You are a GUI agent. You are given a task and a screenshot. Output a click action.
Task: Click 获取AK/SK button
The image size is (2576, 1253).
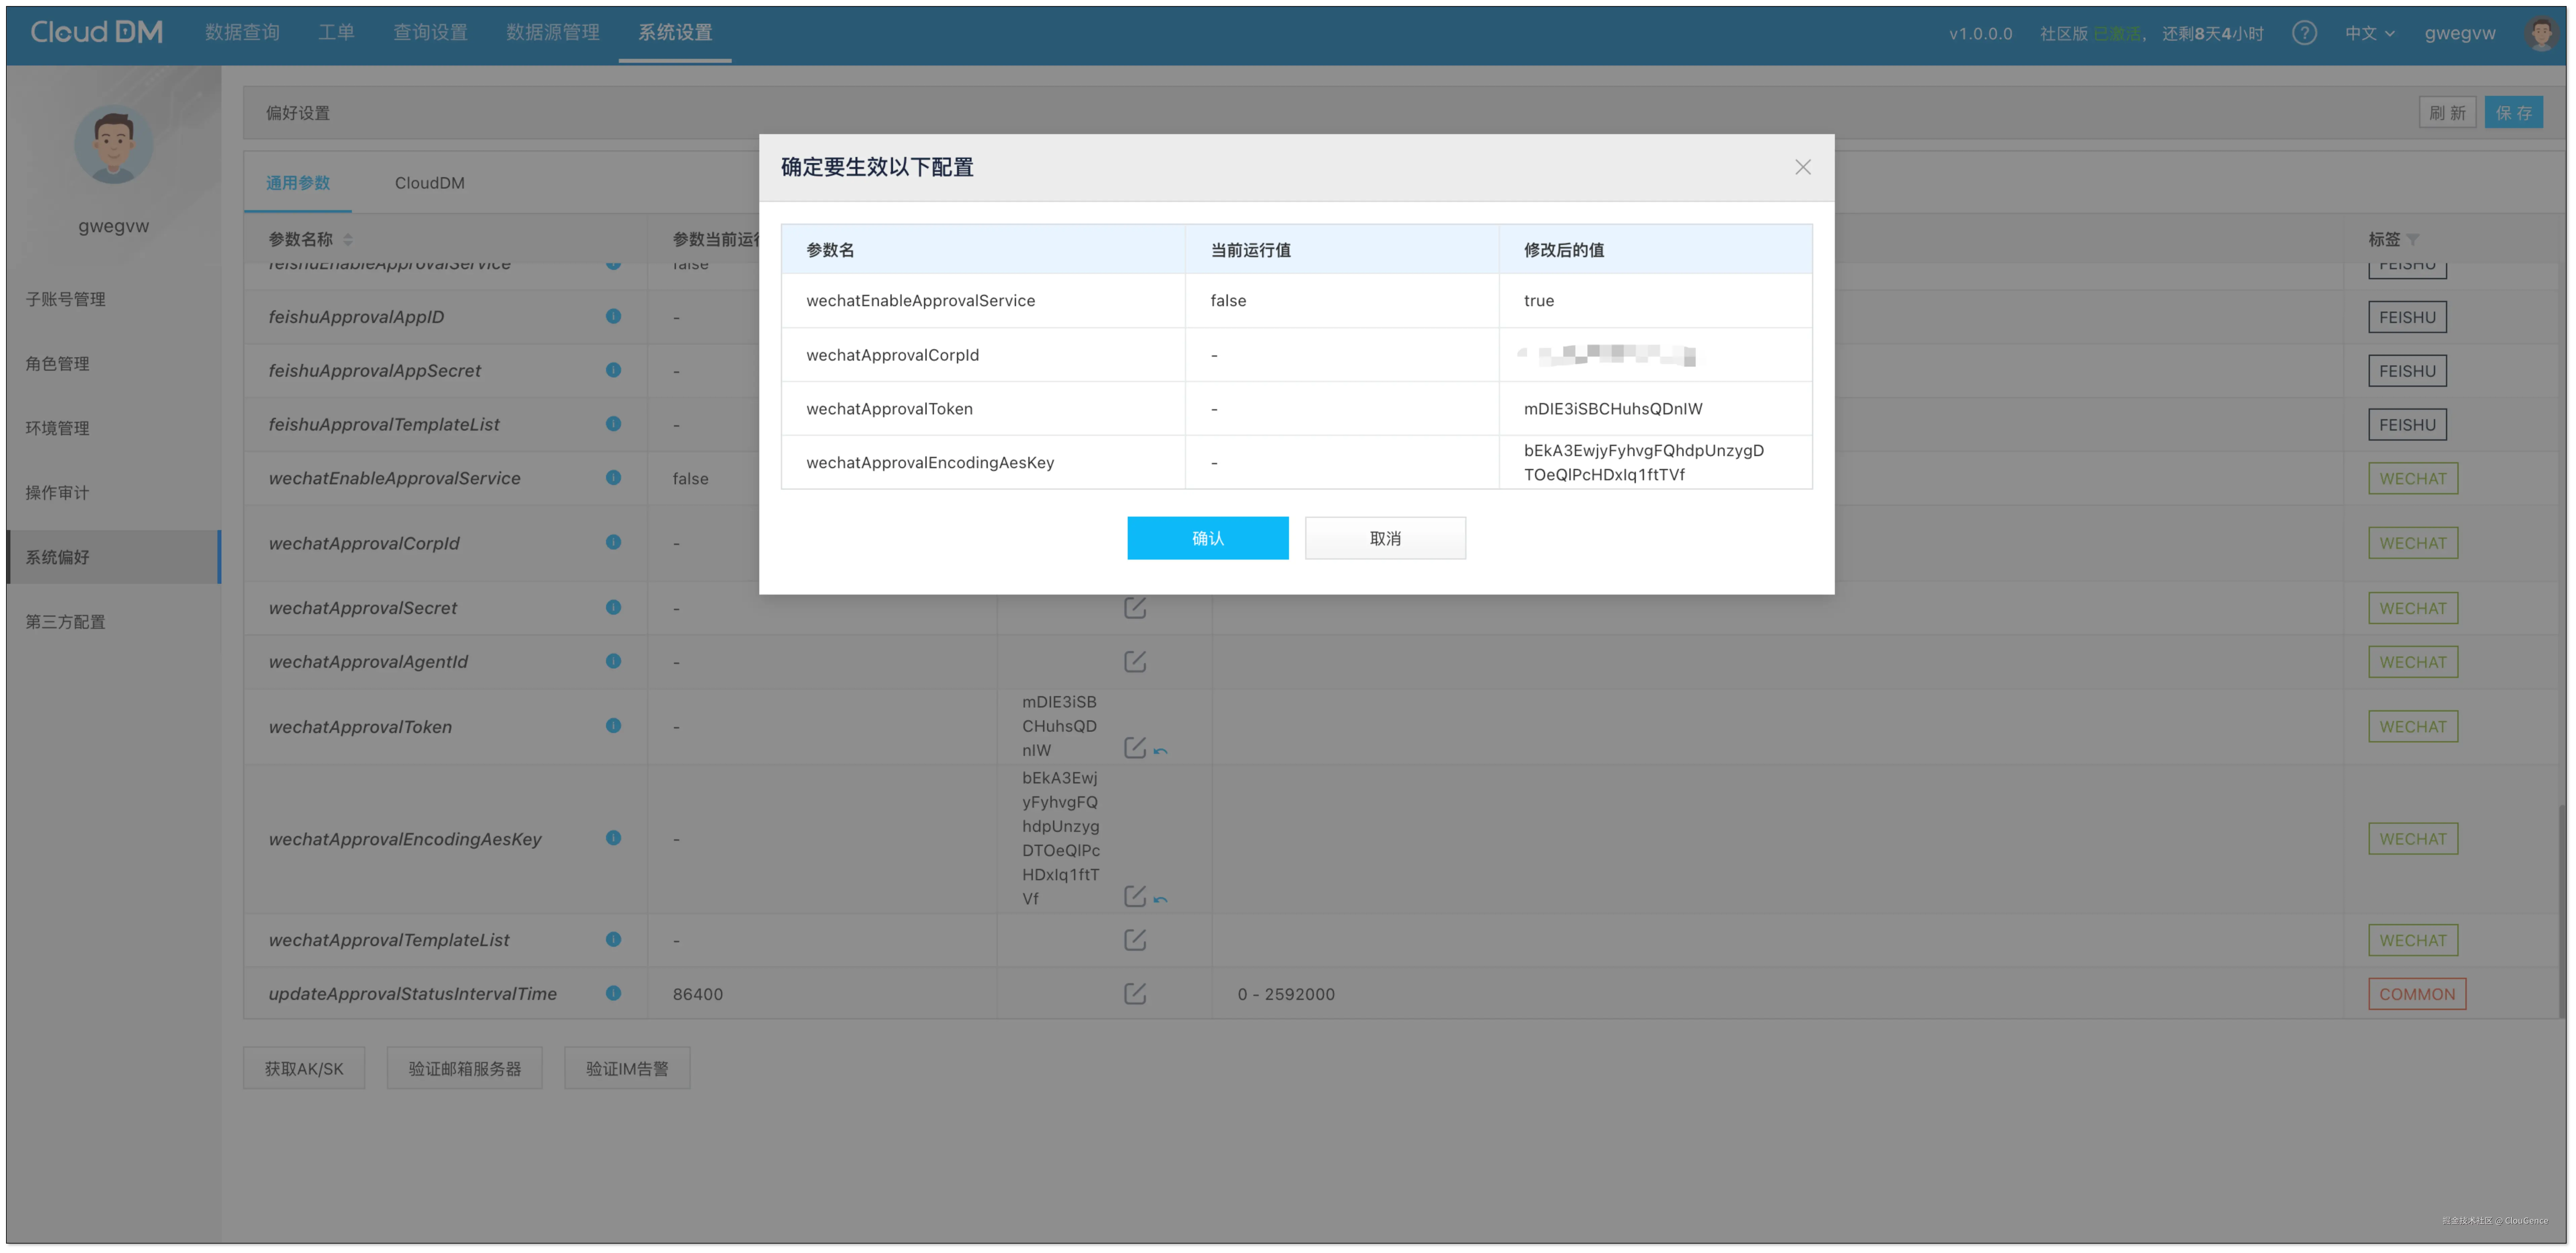[304, 1068]
